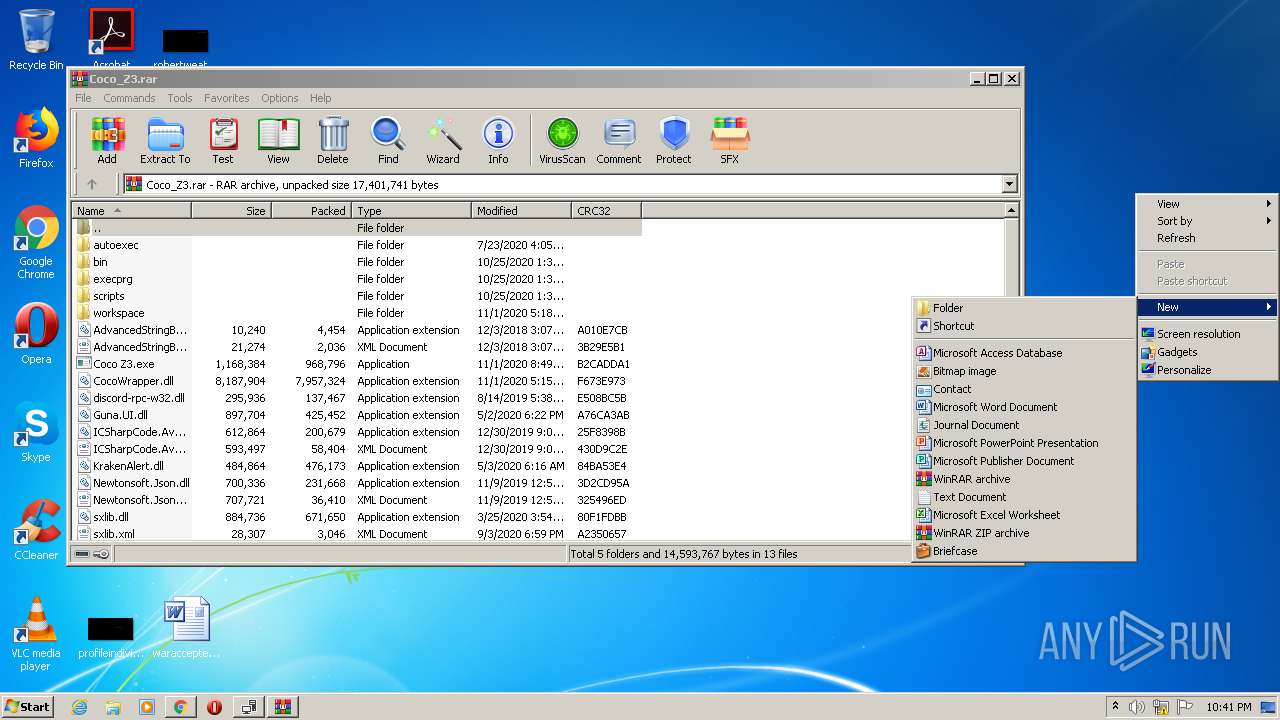Open the volume icon in system tray
Screen dimensions: 1280x720
click(x=1138, y=707)
